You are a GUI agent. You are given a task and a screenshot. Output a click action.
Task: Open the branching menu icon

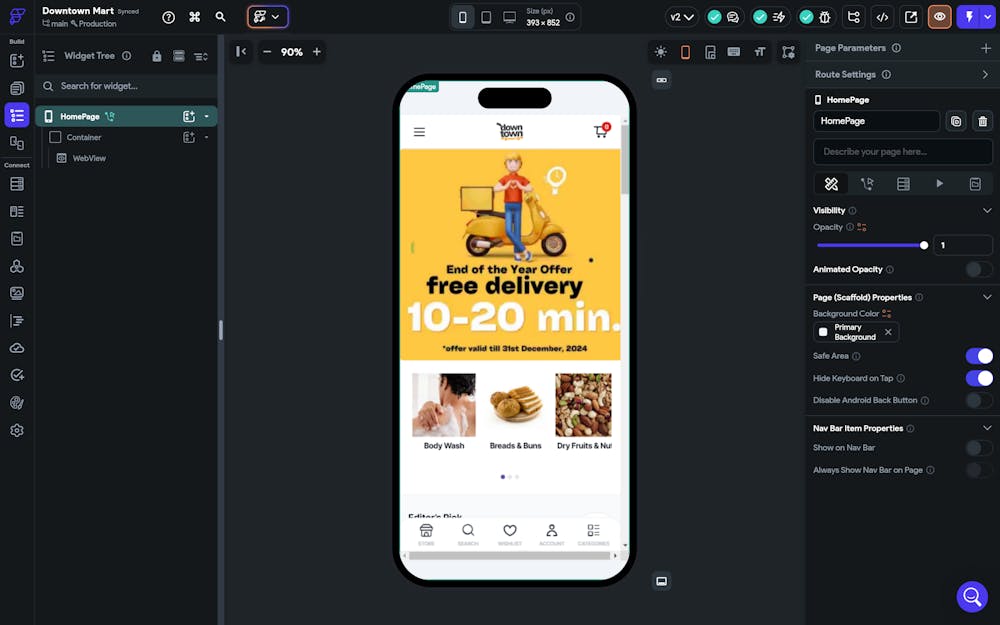click(853, 17)
